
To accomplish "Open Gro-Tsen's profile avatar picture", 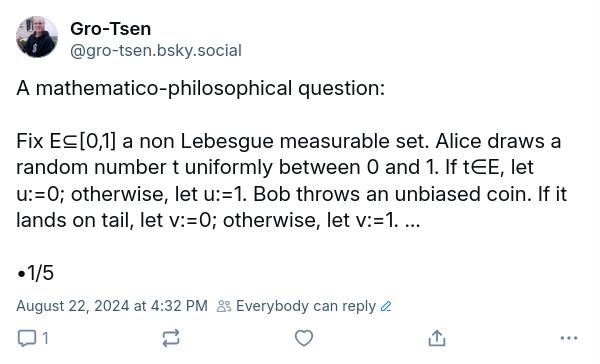I will point(37,37).
